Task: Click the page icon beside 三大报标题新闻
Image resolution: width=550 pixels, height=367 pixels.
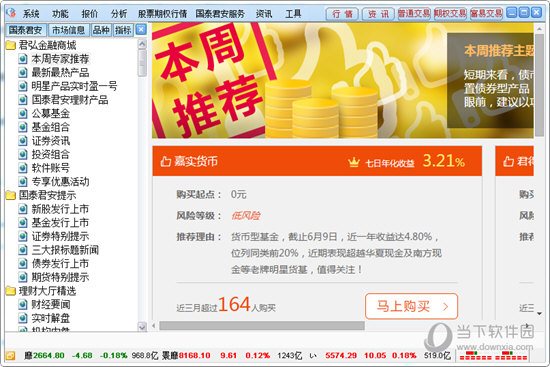Action: click(x=23, y=250)
